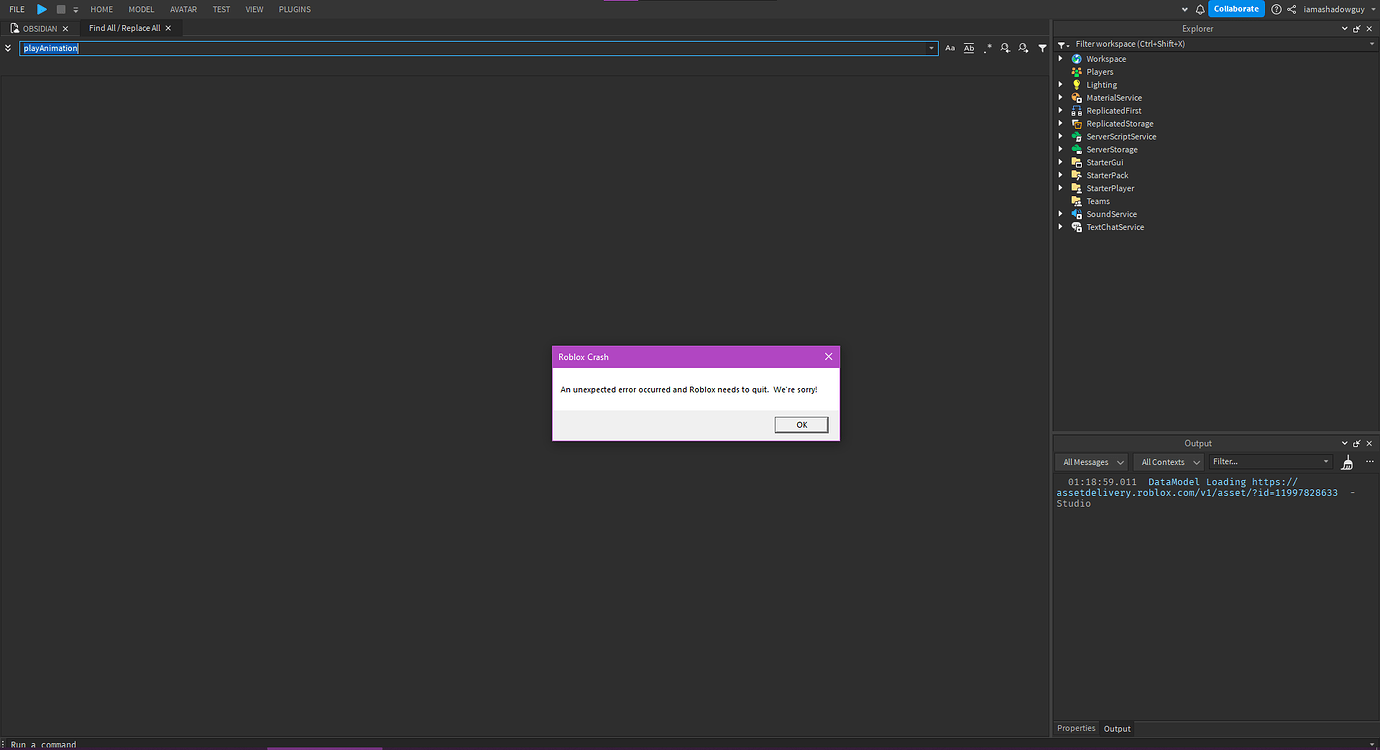Apply the find results filter funnel

(1042, 48)
